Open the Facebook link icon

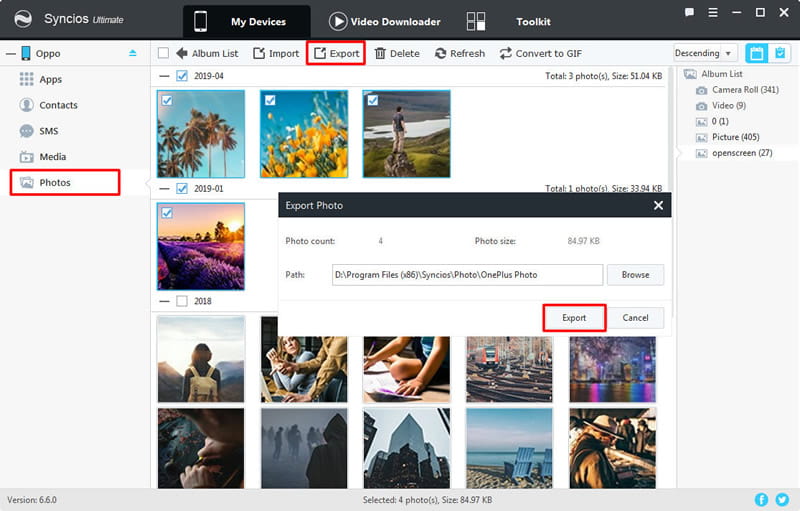[761, 500]
